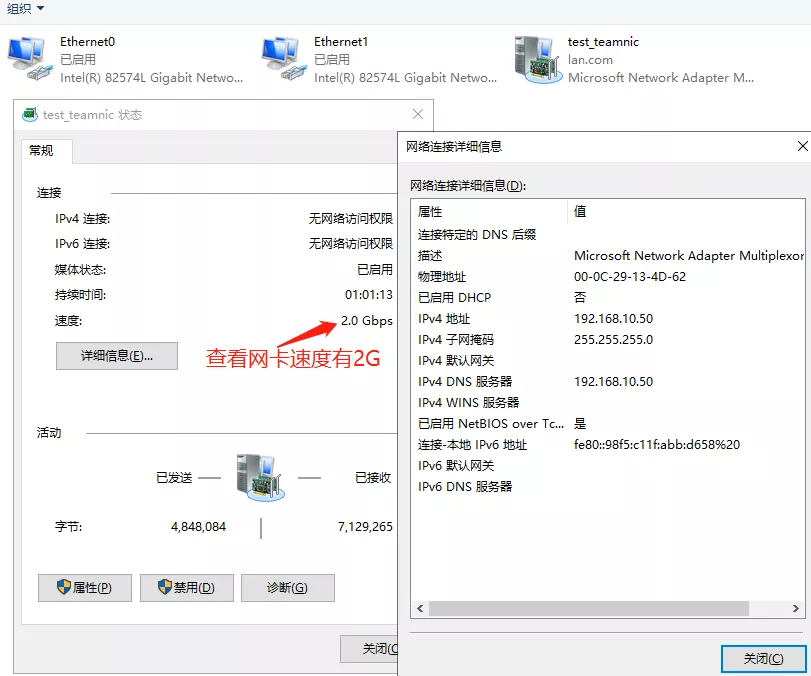This screenshot has height=676, width=811.
Task: Click the details list right scroll arrow
Action: tap(797, 608)
